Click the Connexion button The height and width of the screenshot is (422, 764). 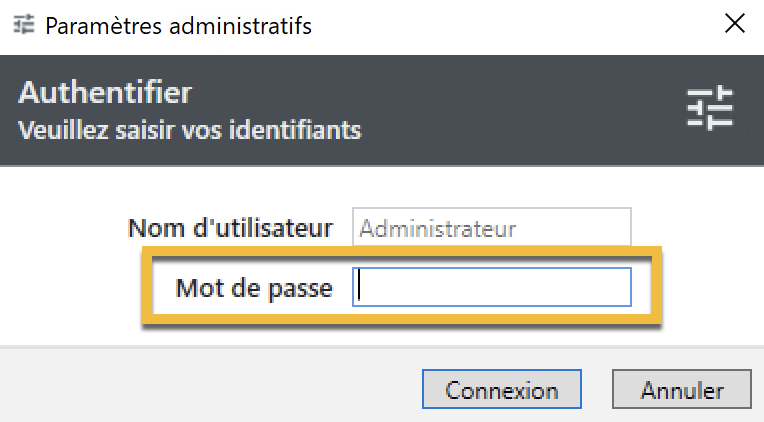(x=502, y=389)
